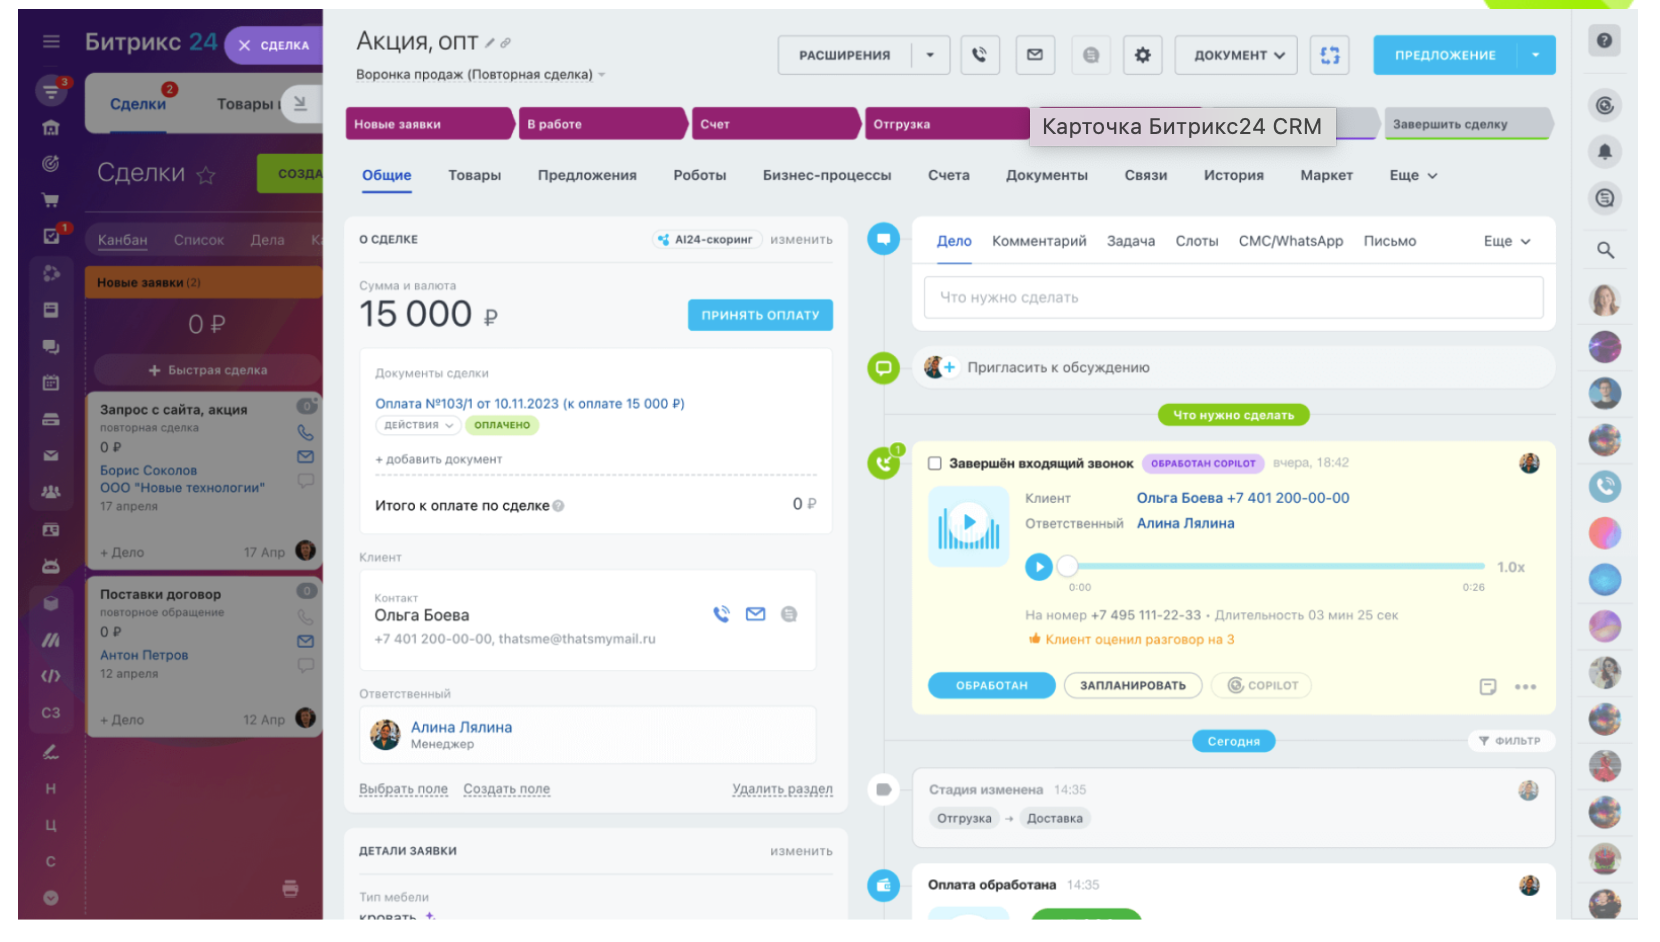Open notifications bell in right sidebar
The height and width of the screenshot is (942, 1660).
(1604, 152)
